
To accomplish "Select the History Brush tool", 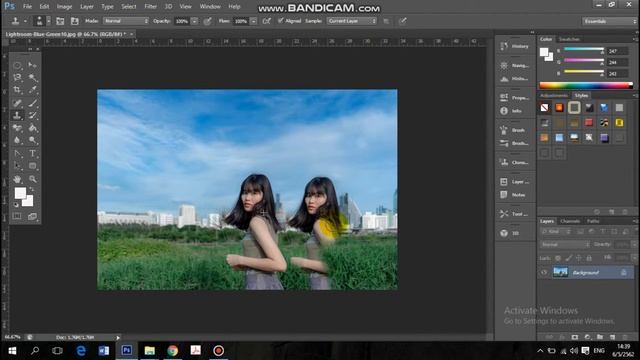I will 33,116.
